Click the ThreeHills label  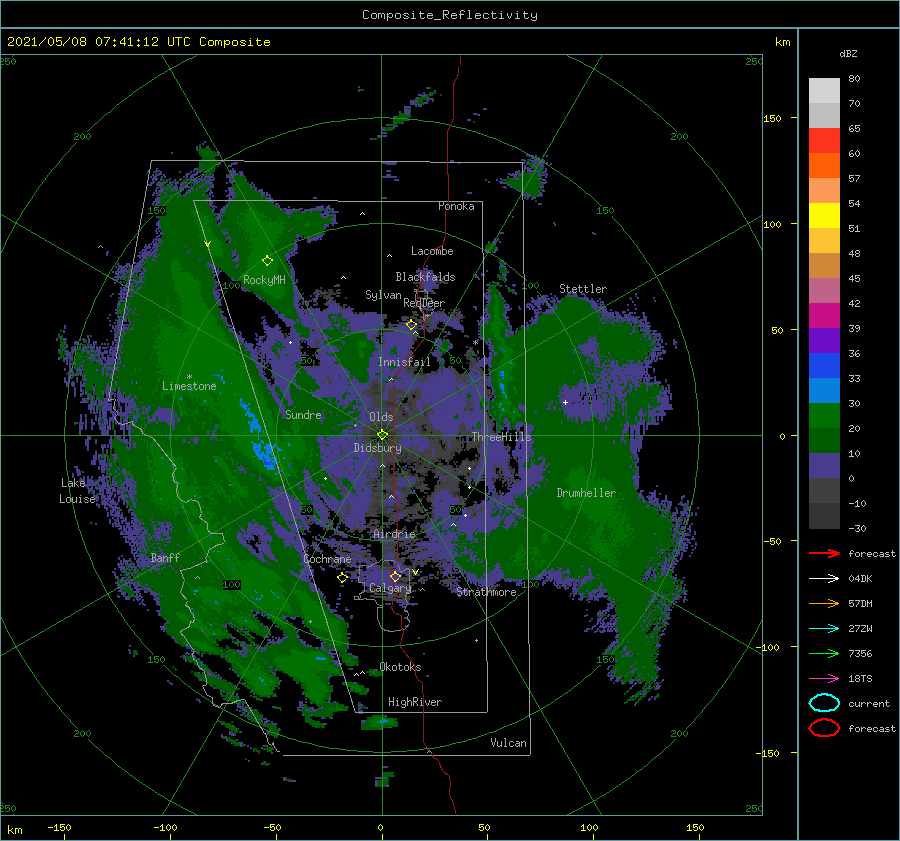tap(502, 437)
